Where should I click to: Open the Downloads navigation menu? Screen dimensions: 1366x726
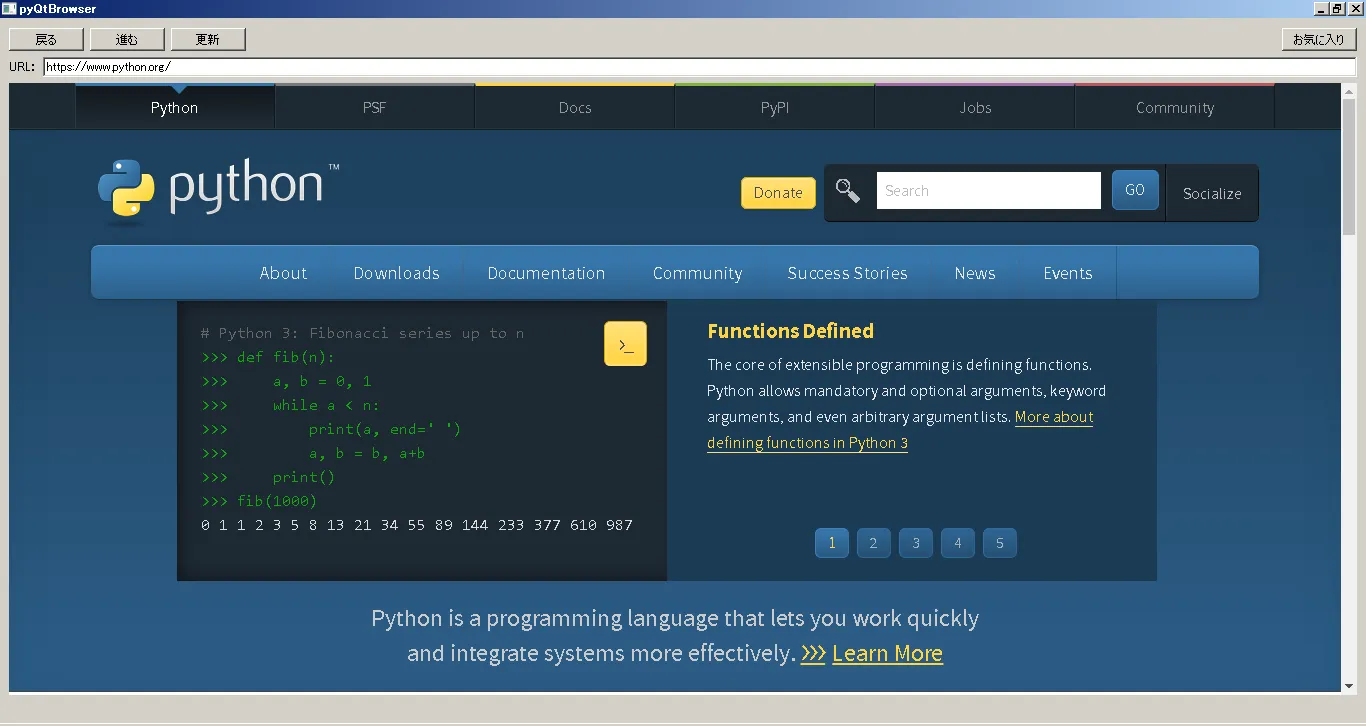click(x=396, y=272)
